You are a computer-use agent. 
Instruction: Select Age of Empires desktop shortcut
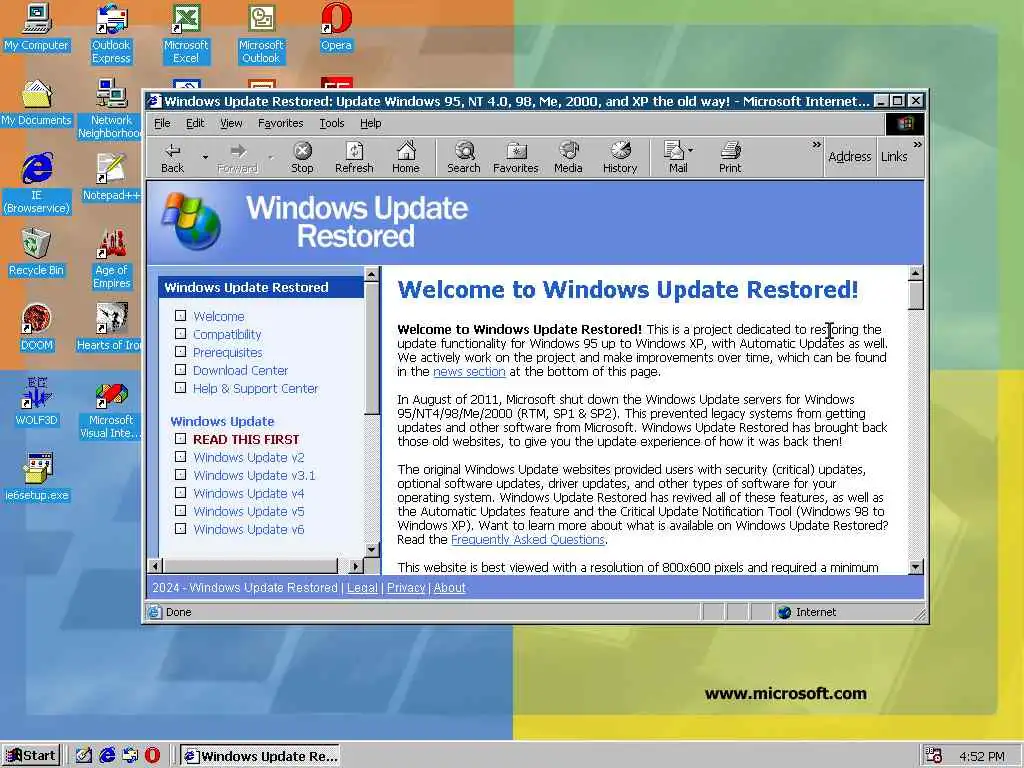(x=112, y=259)
